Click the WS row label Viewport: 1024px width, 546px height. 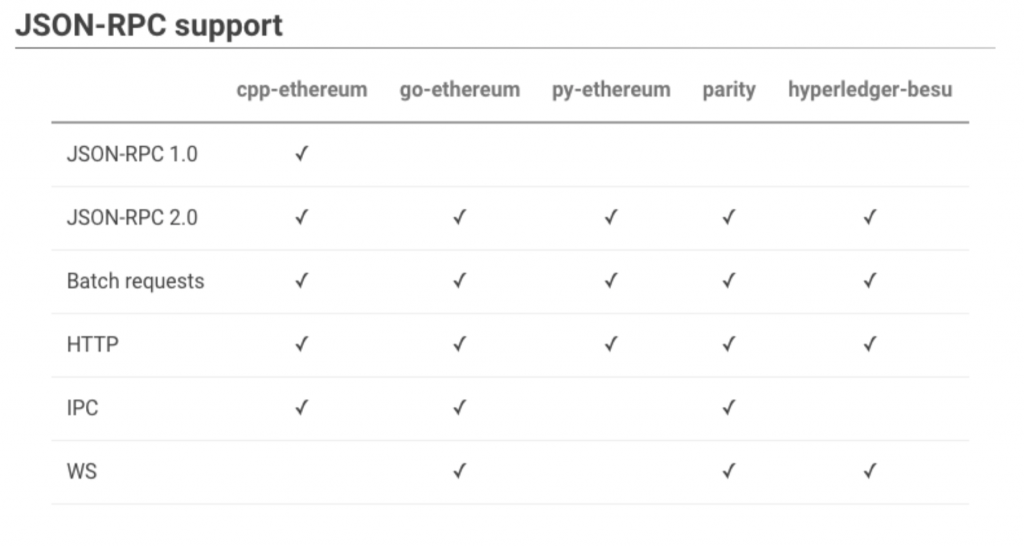point(82,471)
